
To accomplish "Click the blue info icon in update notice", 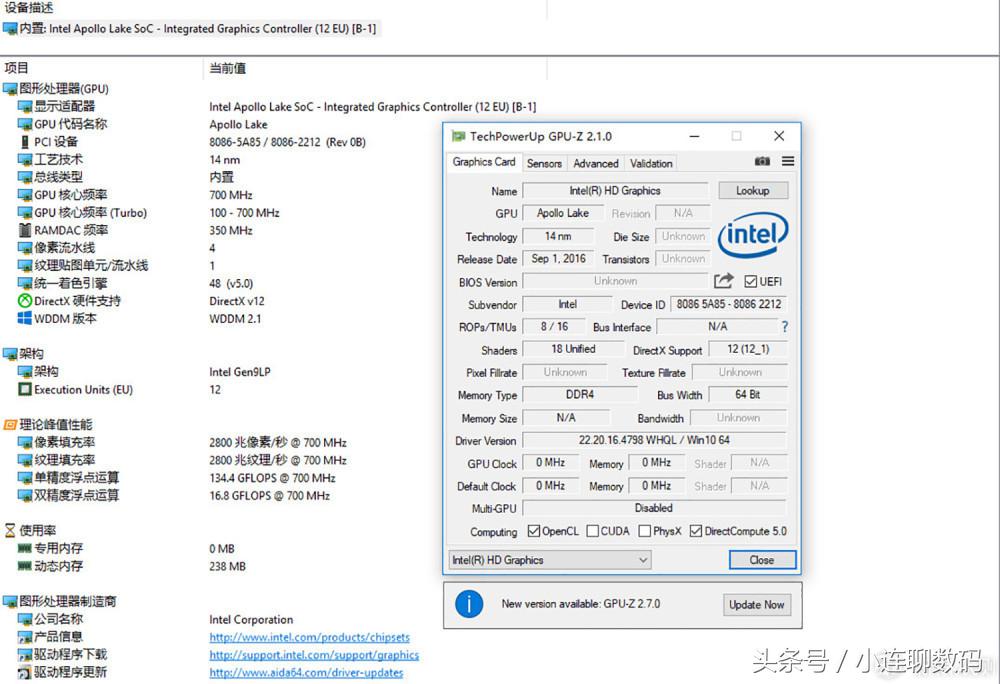I will coord(469,603).
